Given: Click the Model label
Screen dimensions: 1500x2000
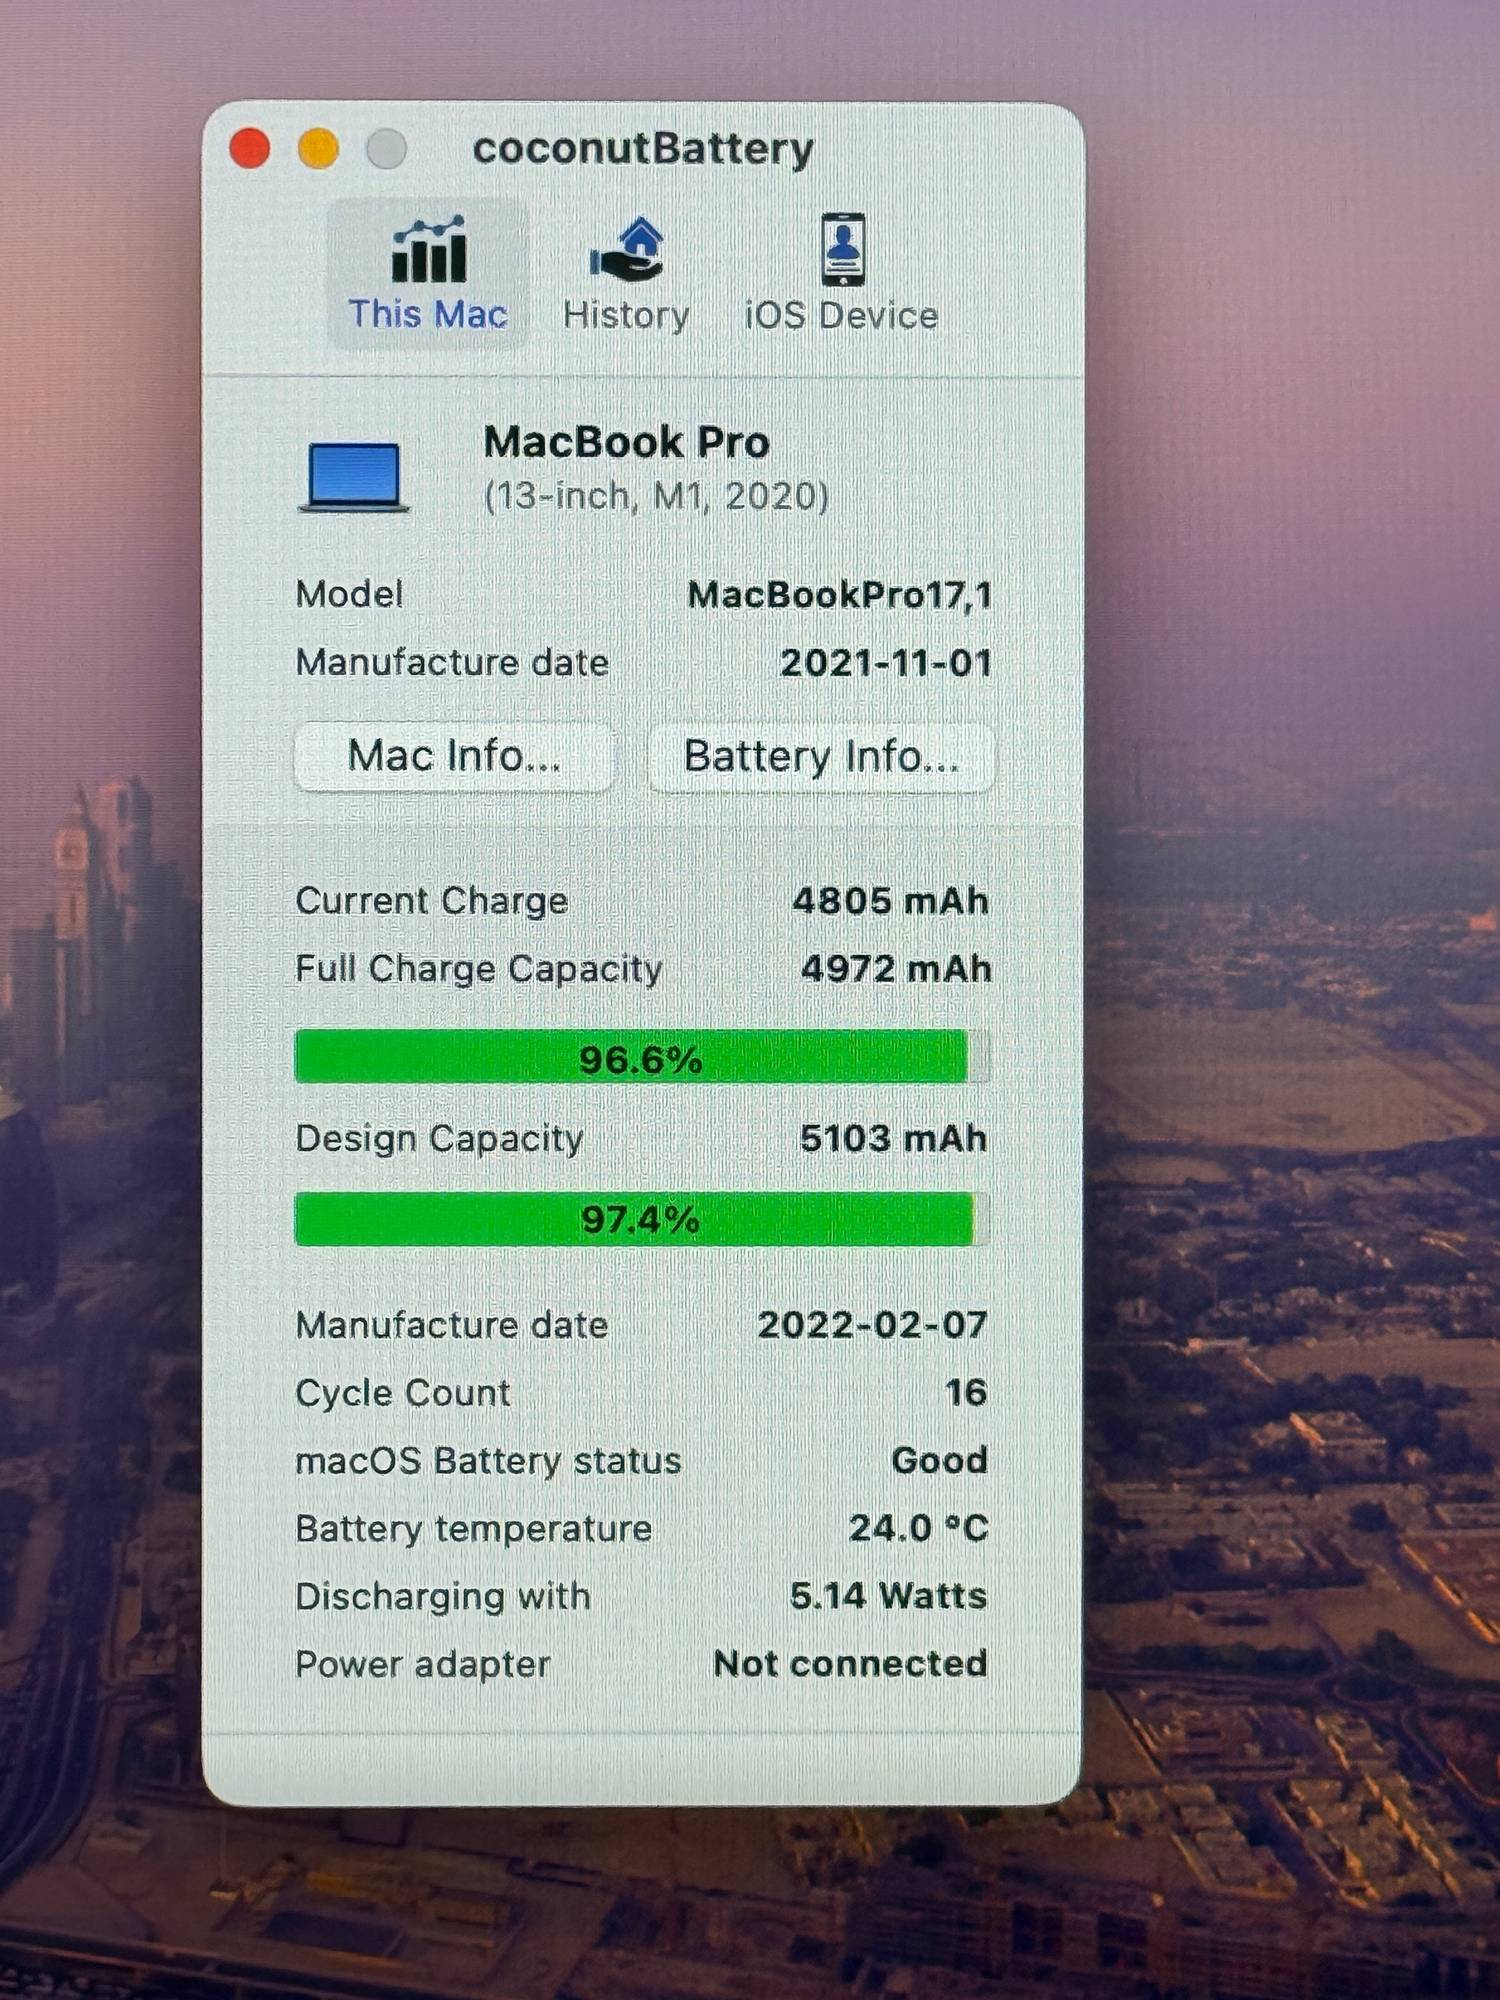Looking at the screenshot, I should [x=349, y=595].
